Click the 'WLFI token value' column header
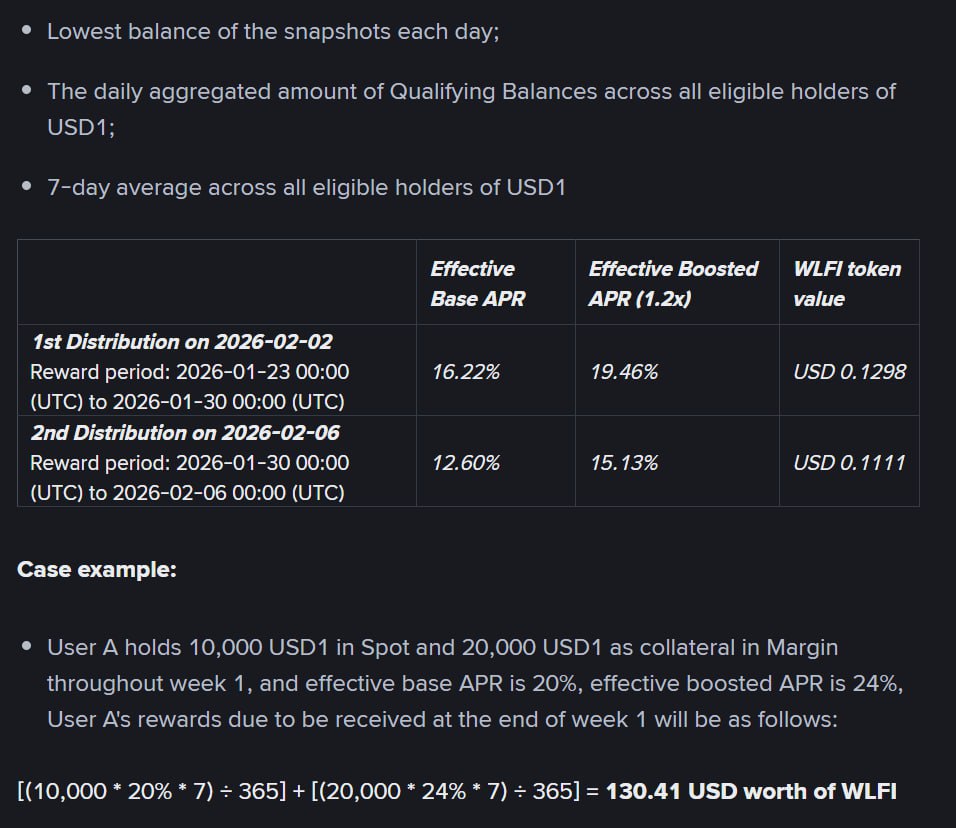Viewport: 956px width, 828px height. [x=846, y=283]
